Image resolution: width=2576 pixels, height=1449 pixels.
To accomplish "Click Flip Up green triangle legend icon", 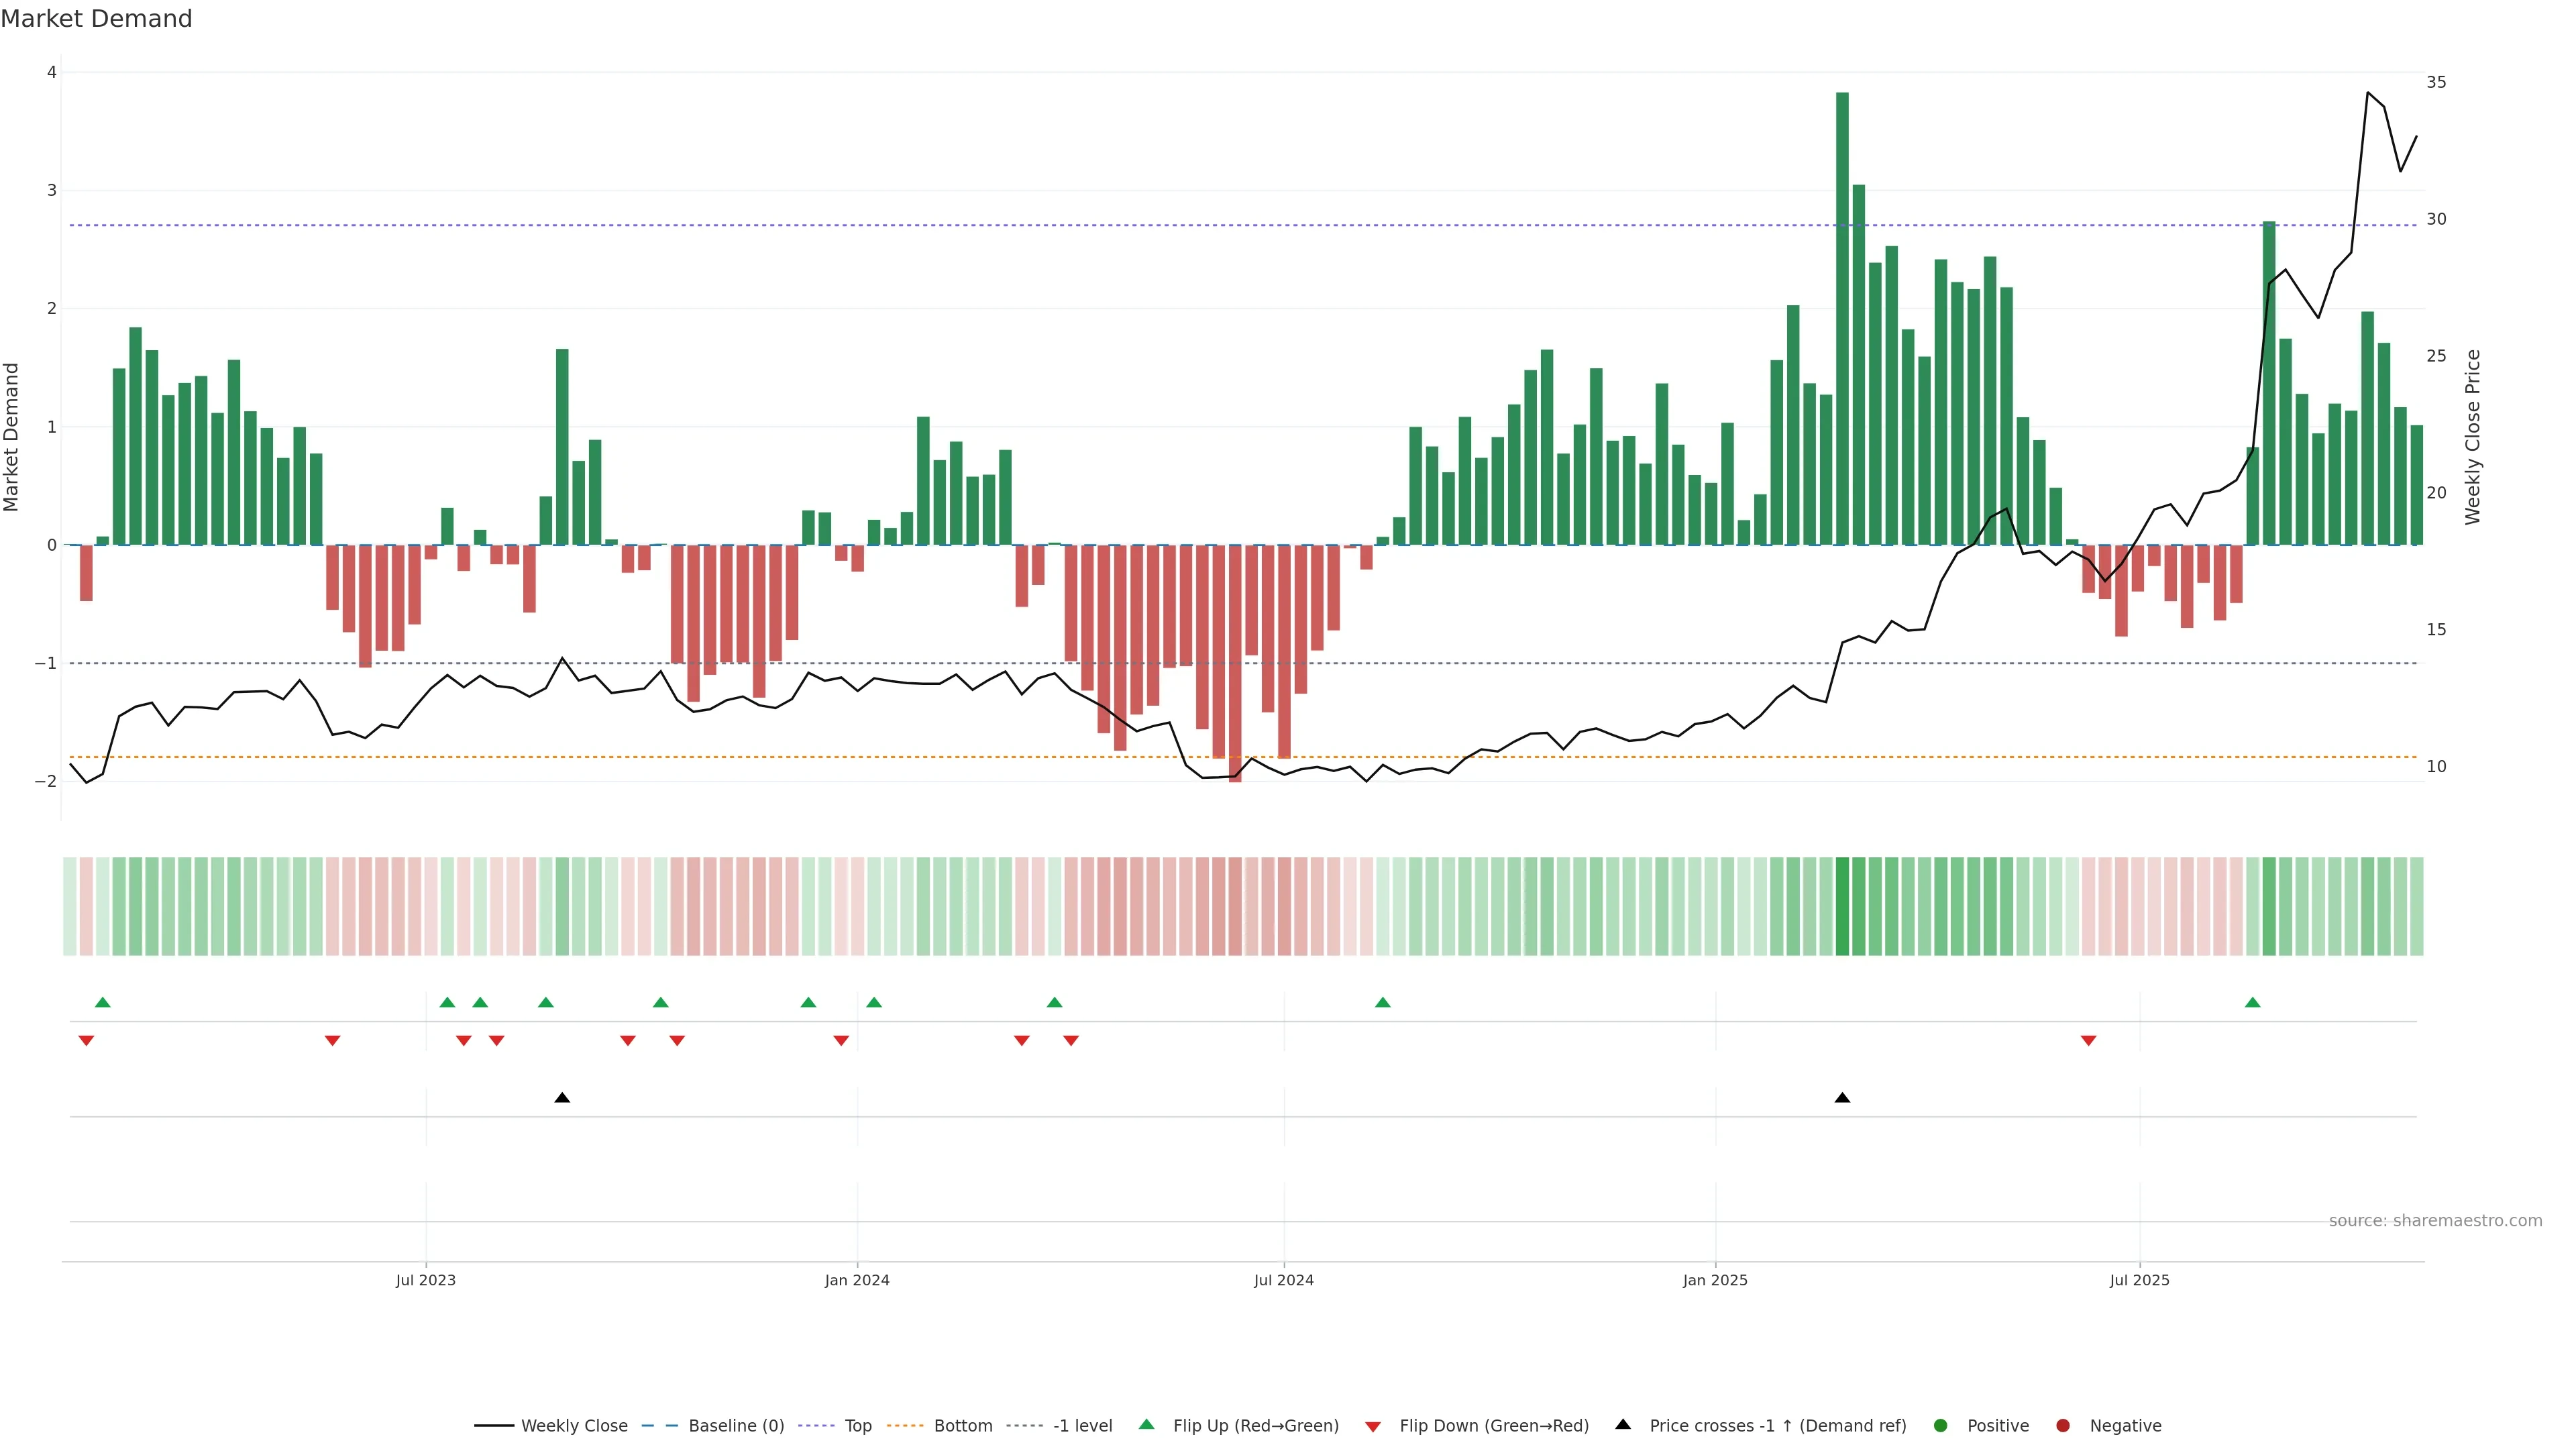I will (1147, 1424).
